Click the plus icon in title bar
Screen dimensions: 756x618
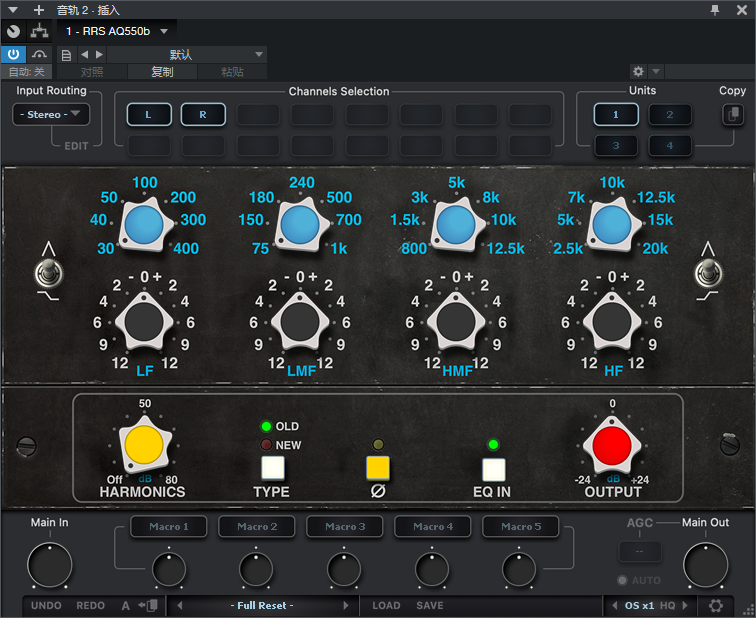[39, 10]
